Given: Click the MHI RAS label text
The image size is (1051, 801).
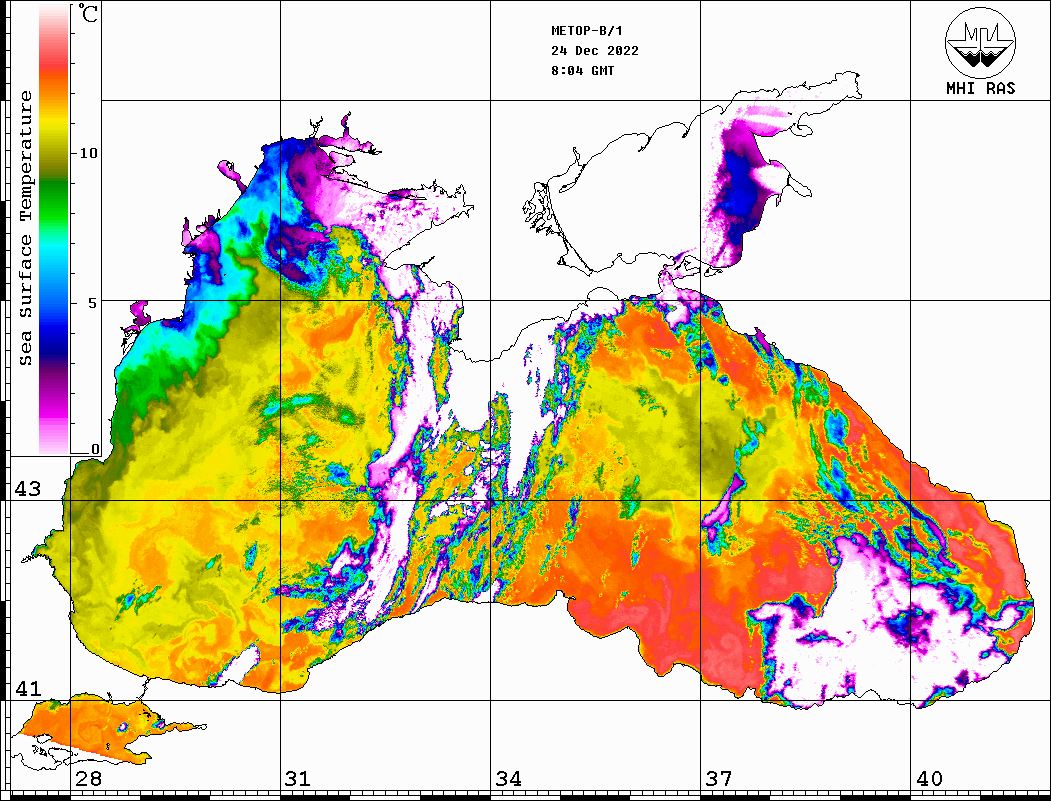Looking at the screenshot, I should (981, 88).
